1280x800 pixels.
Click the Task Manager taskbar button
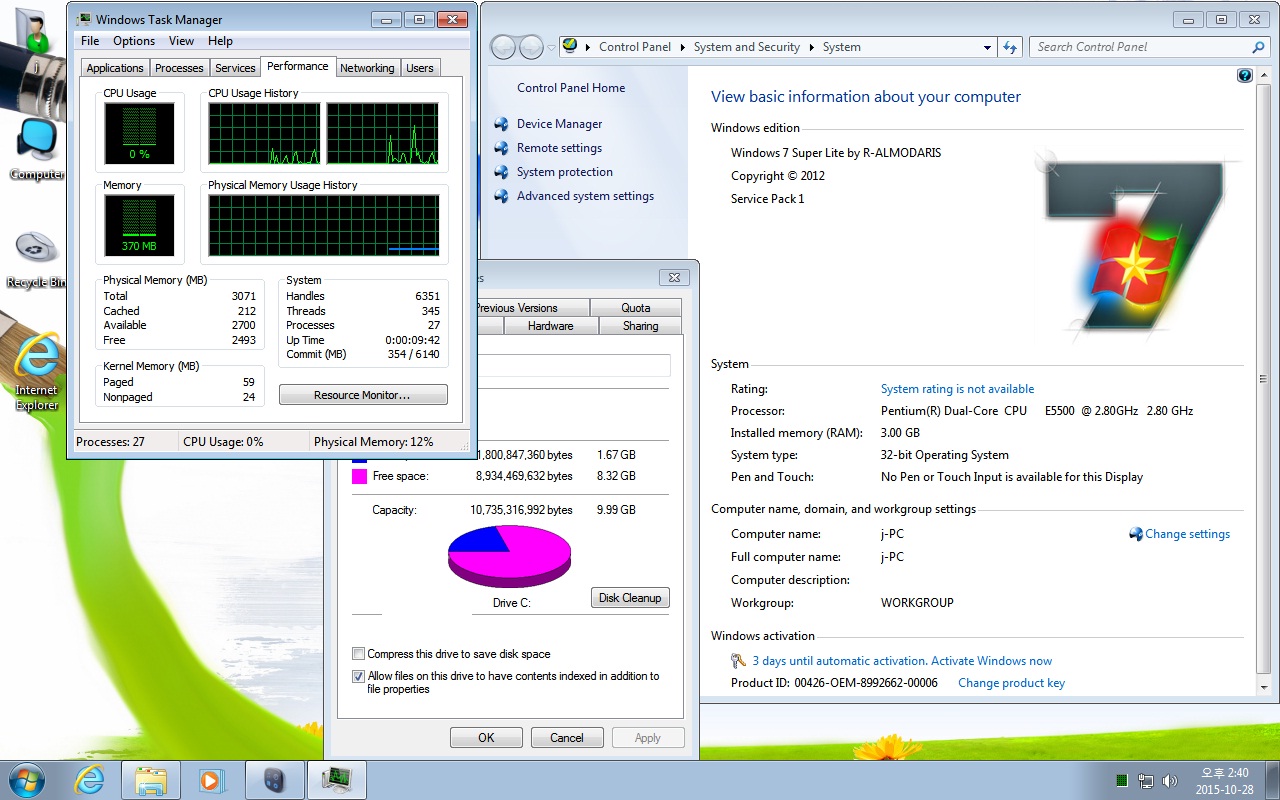(336, 780)
